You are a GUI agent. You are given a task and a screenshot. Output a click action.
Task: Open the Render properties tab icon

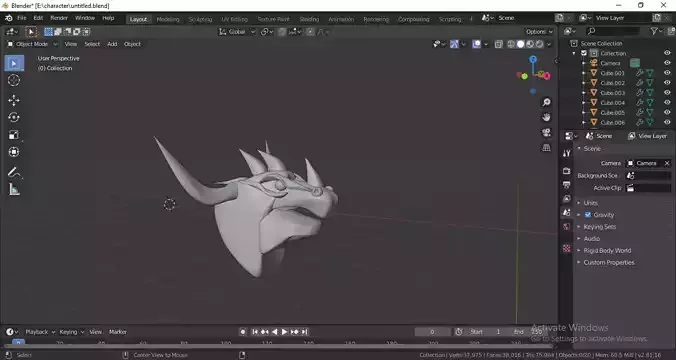point(566,171)
